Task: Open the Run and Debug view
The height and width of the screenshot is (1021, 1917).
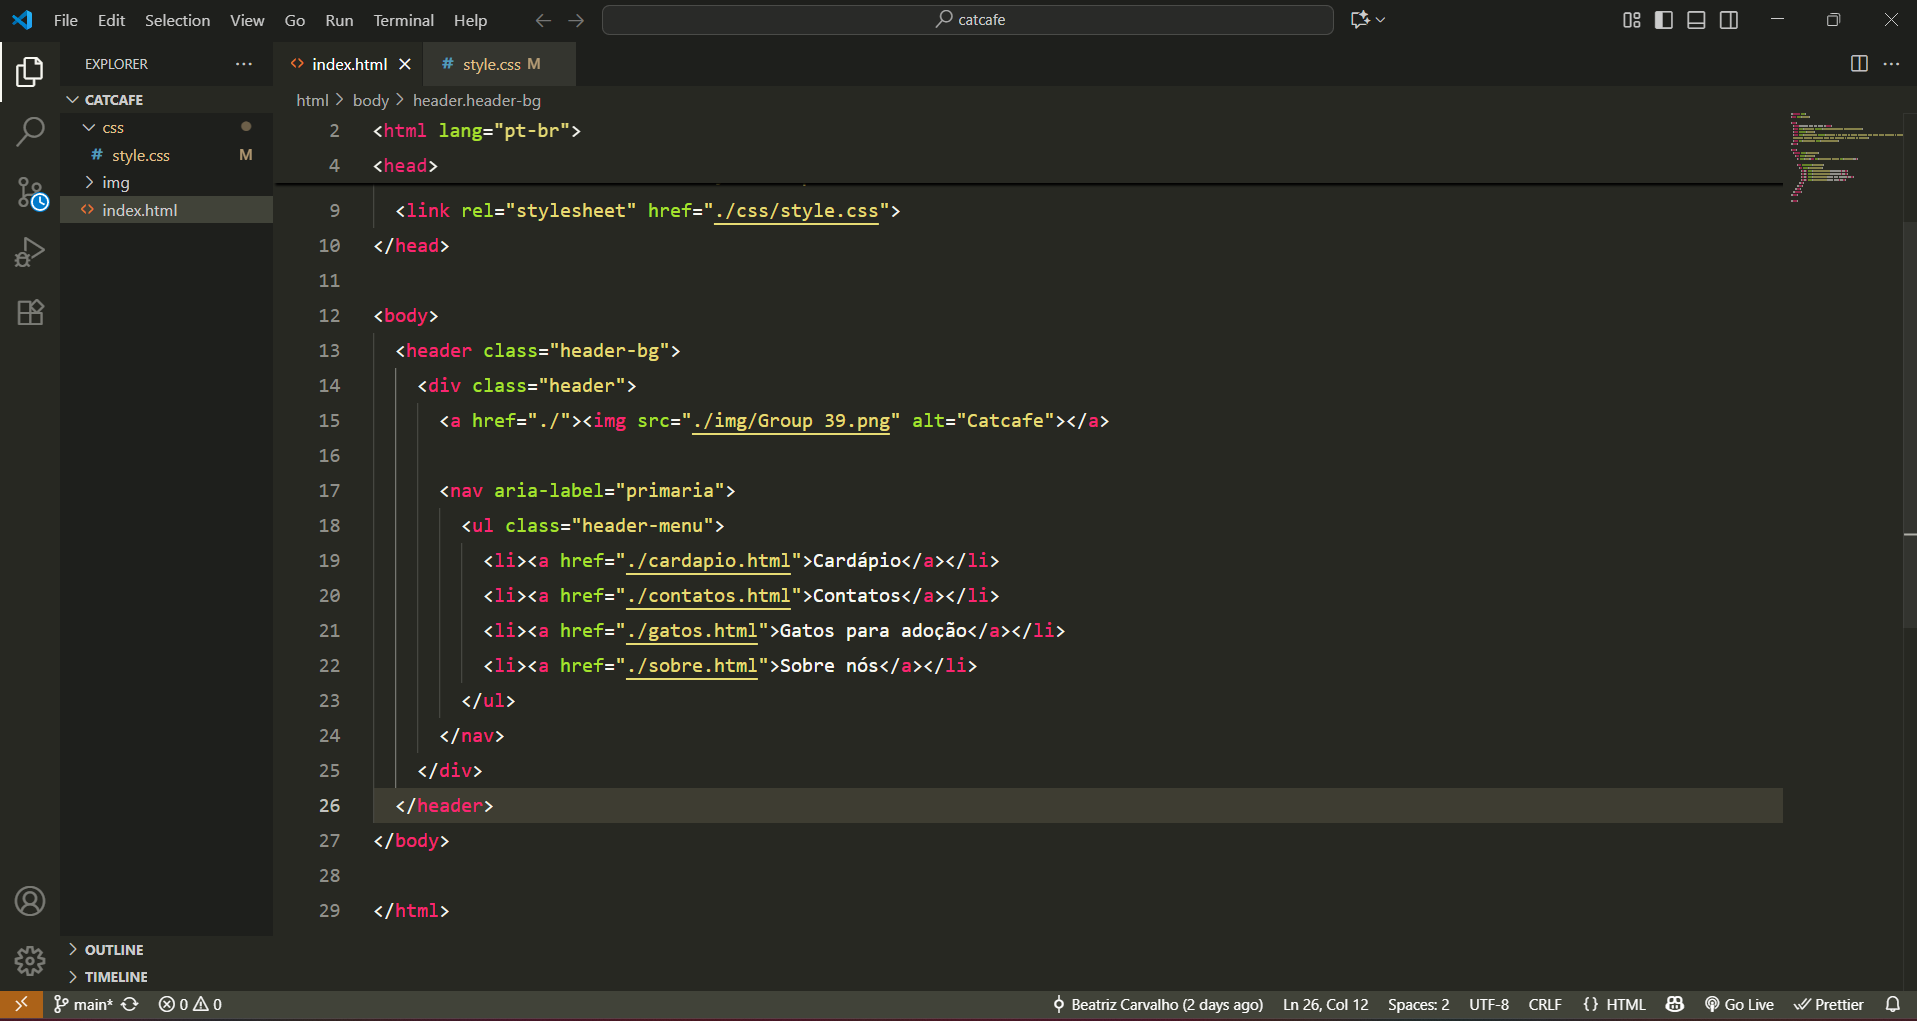Action: (30, 252)
